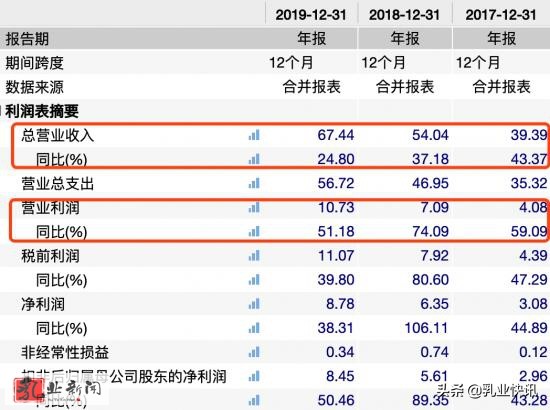
Task: Click pre-tax profit value 11.07
Action: pos(336,256)
